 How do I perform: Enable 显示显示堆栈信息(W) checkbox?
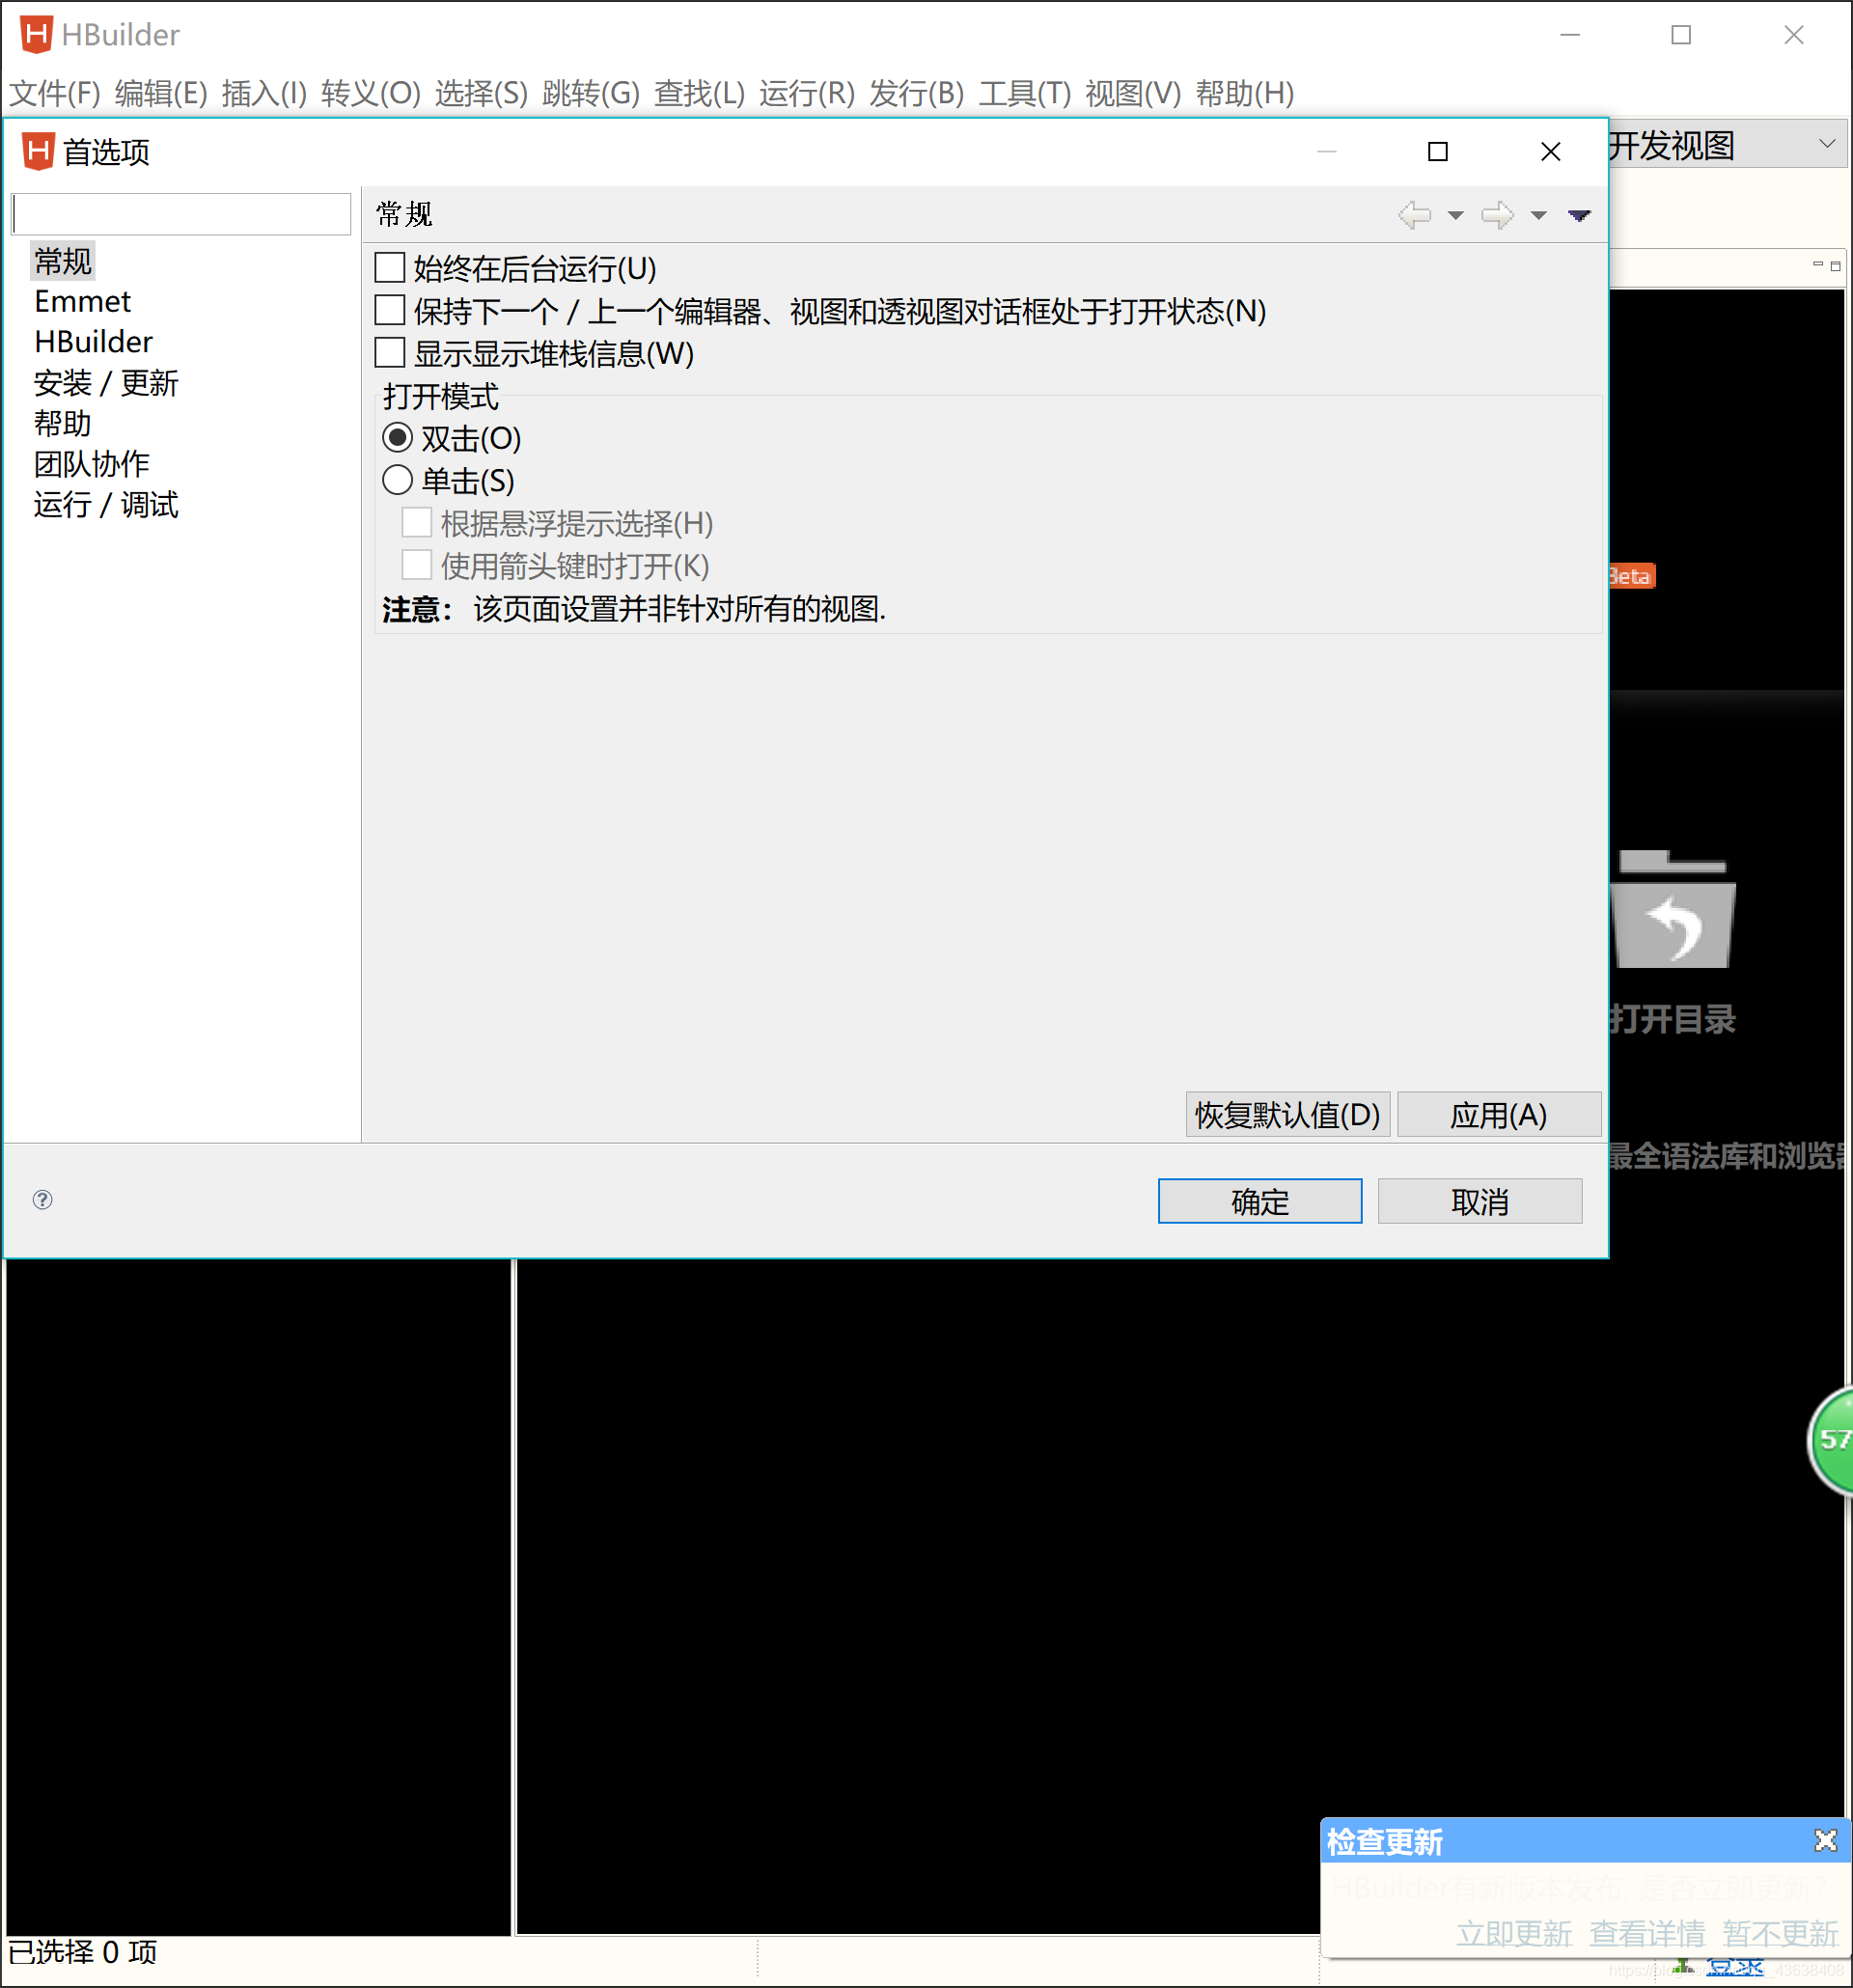point(389,353)
